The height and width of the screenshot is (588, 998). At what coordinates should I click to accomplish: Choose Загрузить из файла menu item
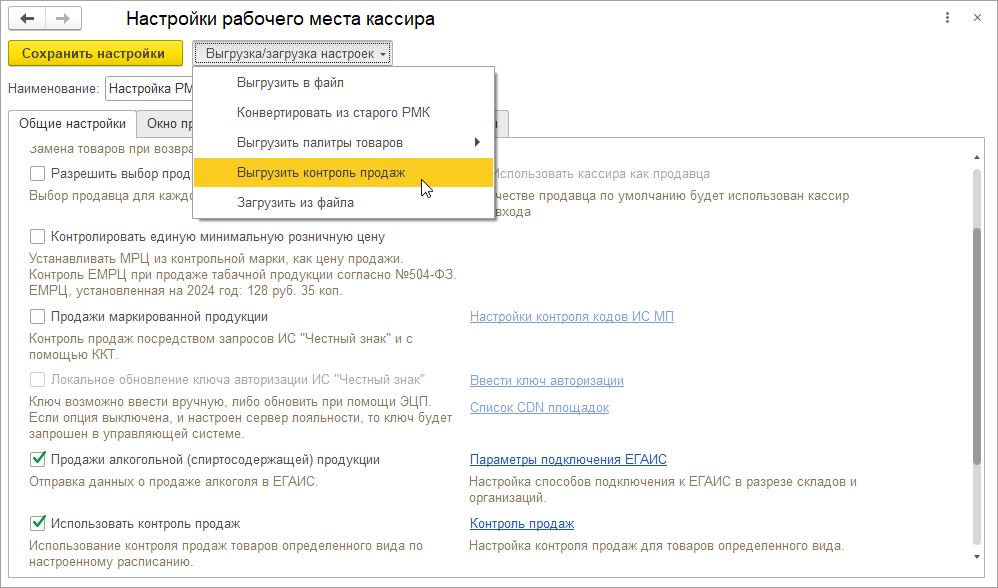[x=344, y=202]
